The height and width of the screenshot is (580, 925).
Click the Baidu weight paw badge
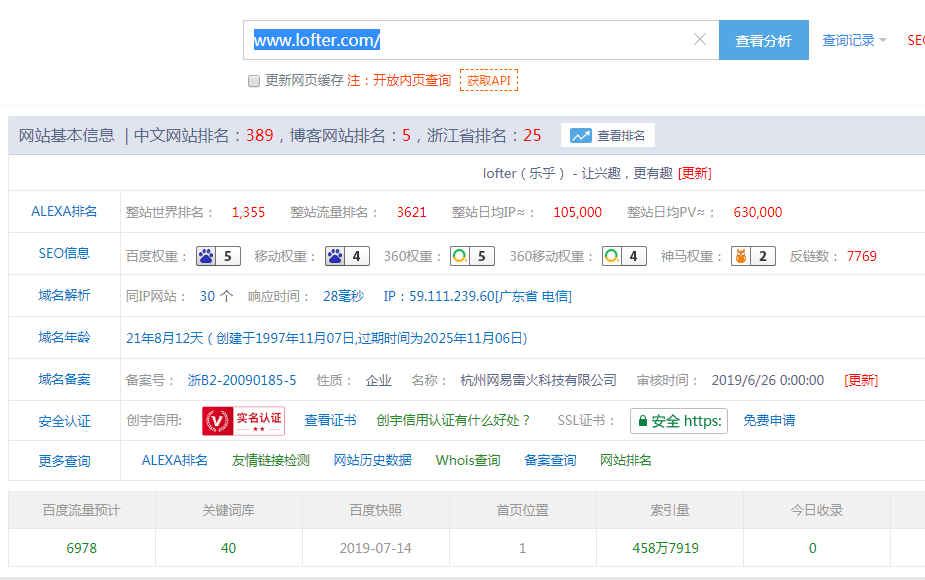pyautogui.click(x=219, y=256)
